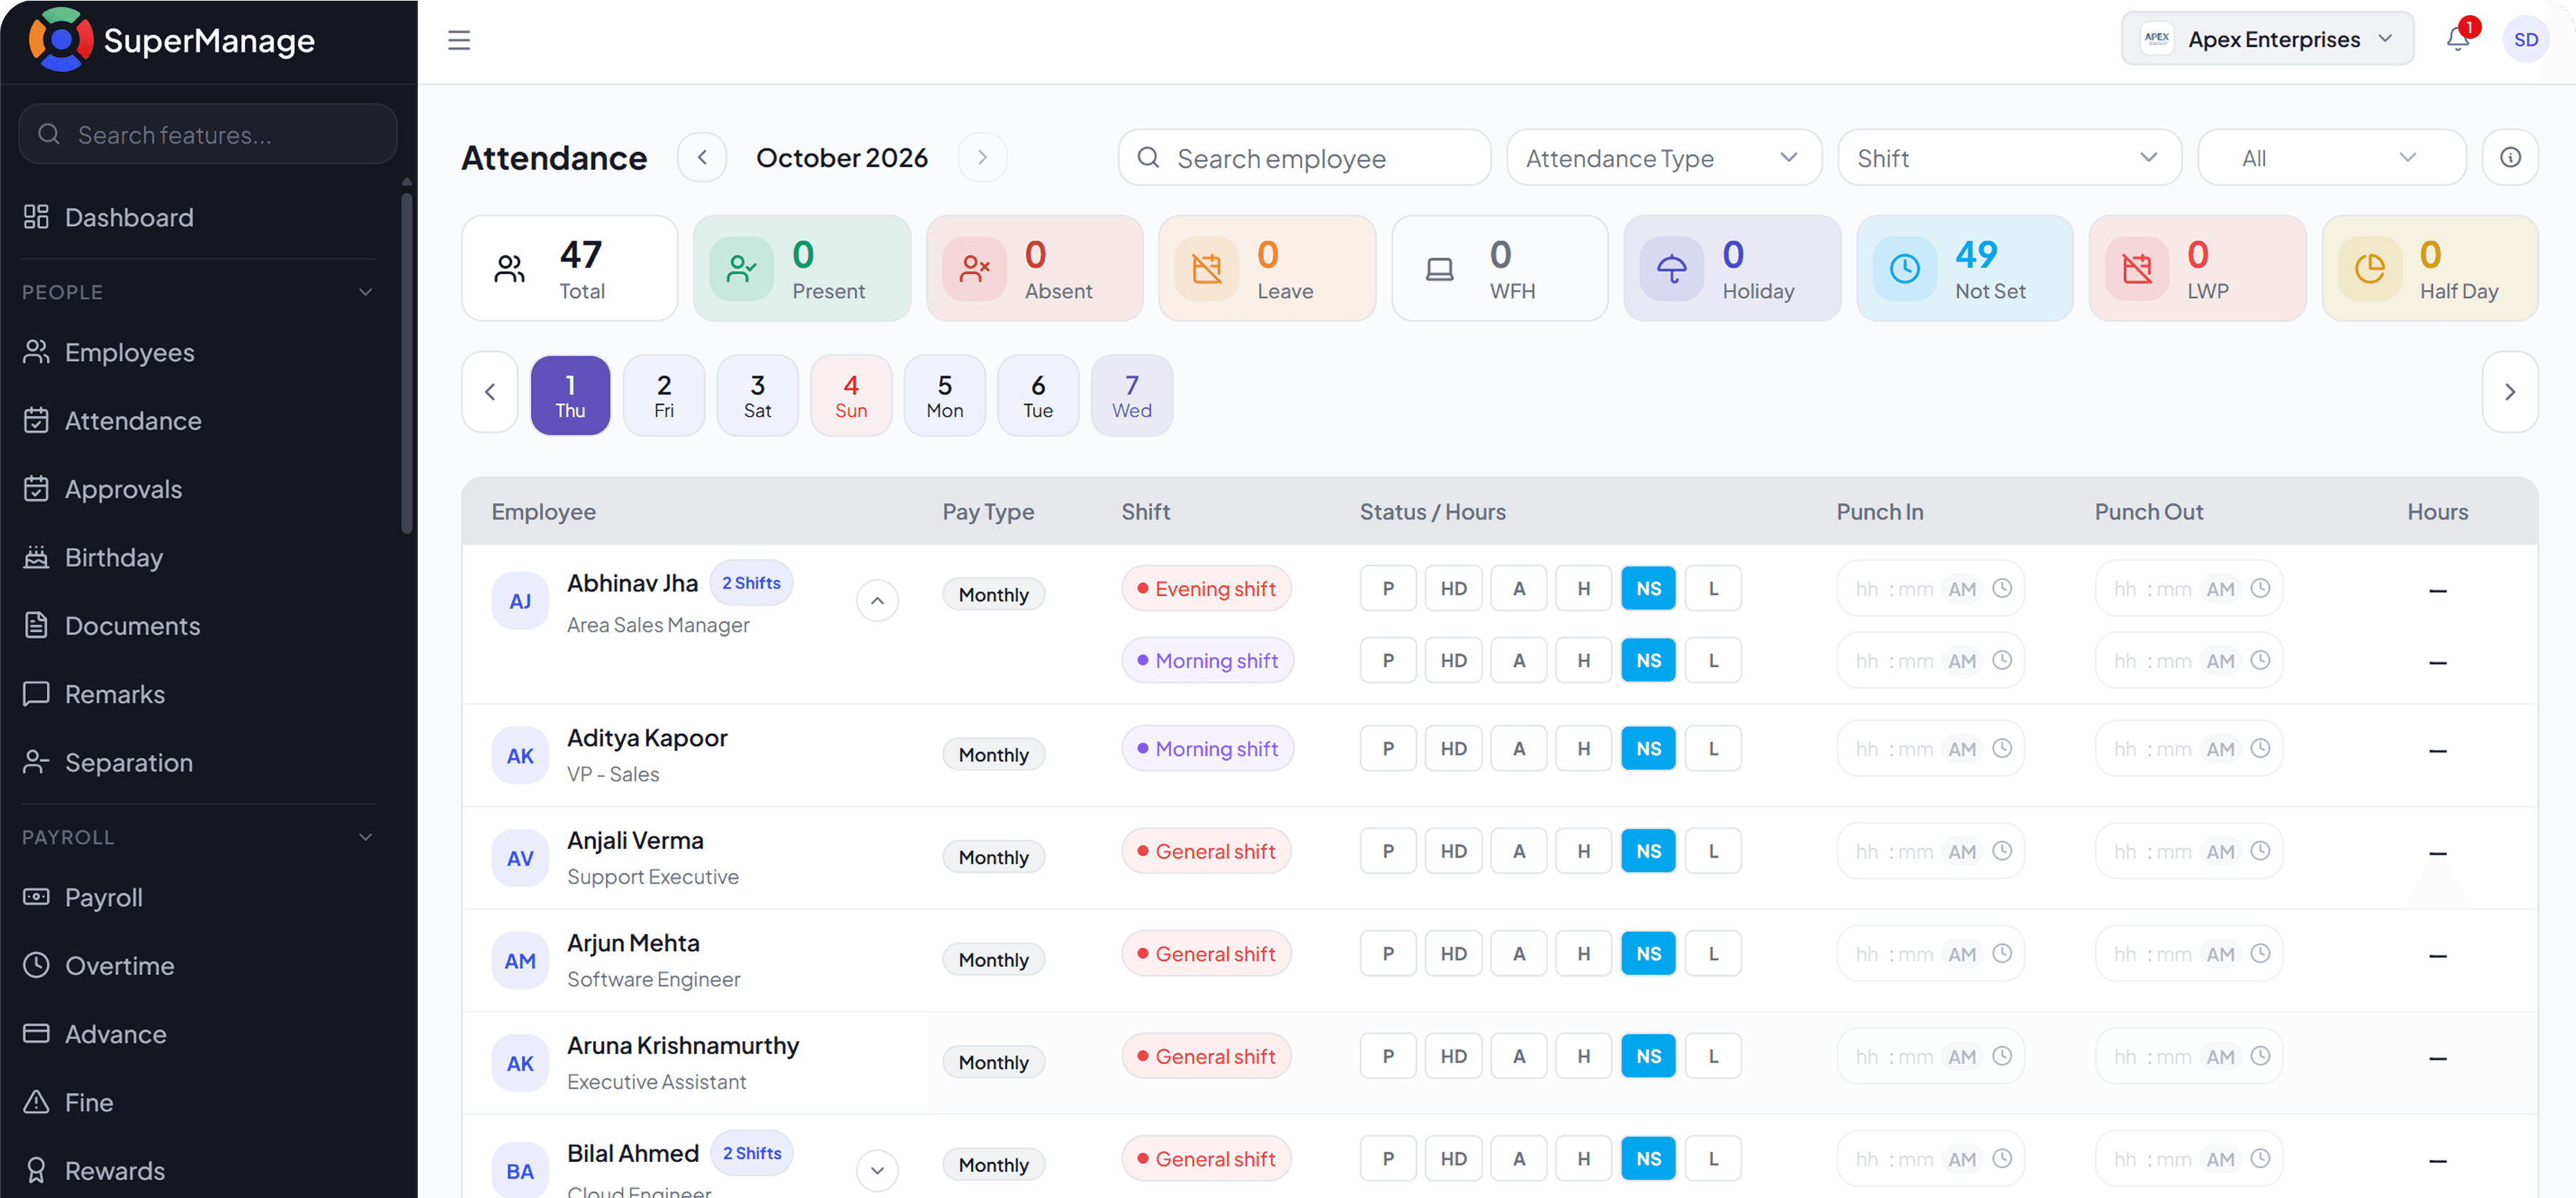2576x1198 pixels.
Task: Click the Search employee field
Action: (1304, 157)
